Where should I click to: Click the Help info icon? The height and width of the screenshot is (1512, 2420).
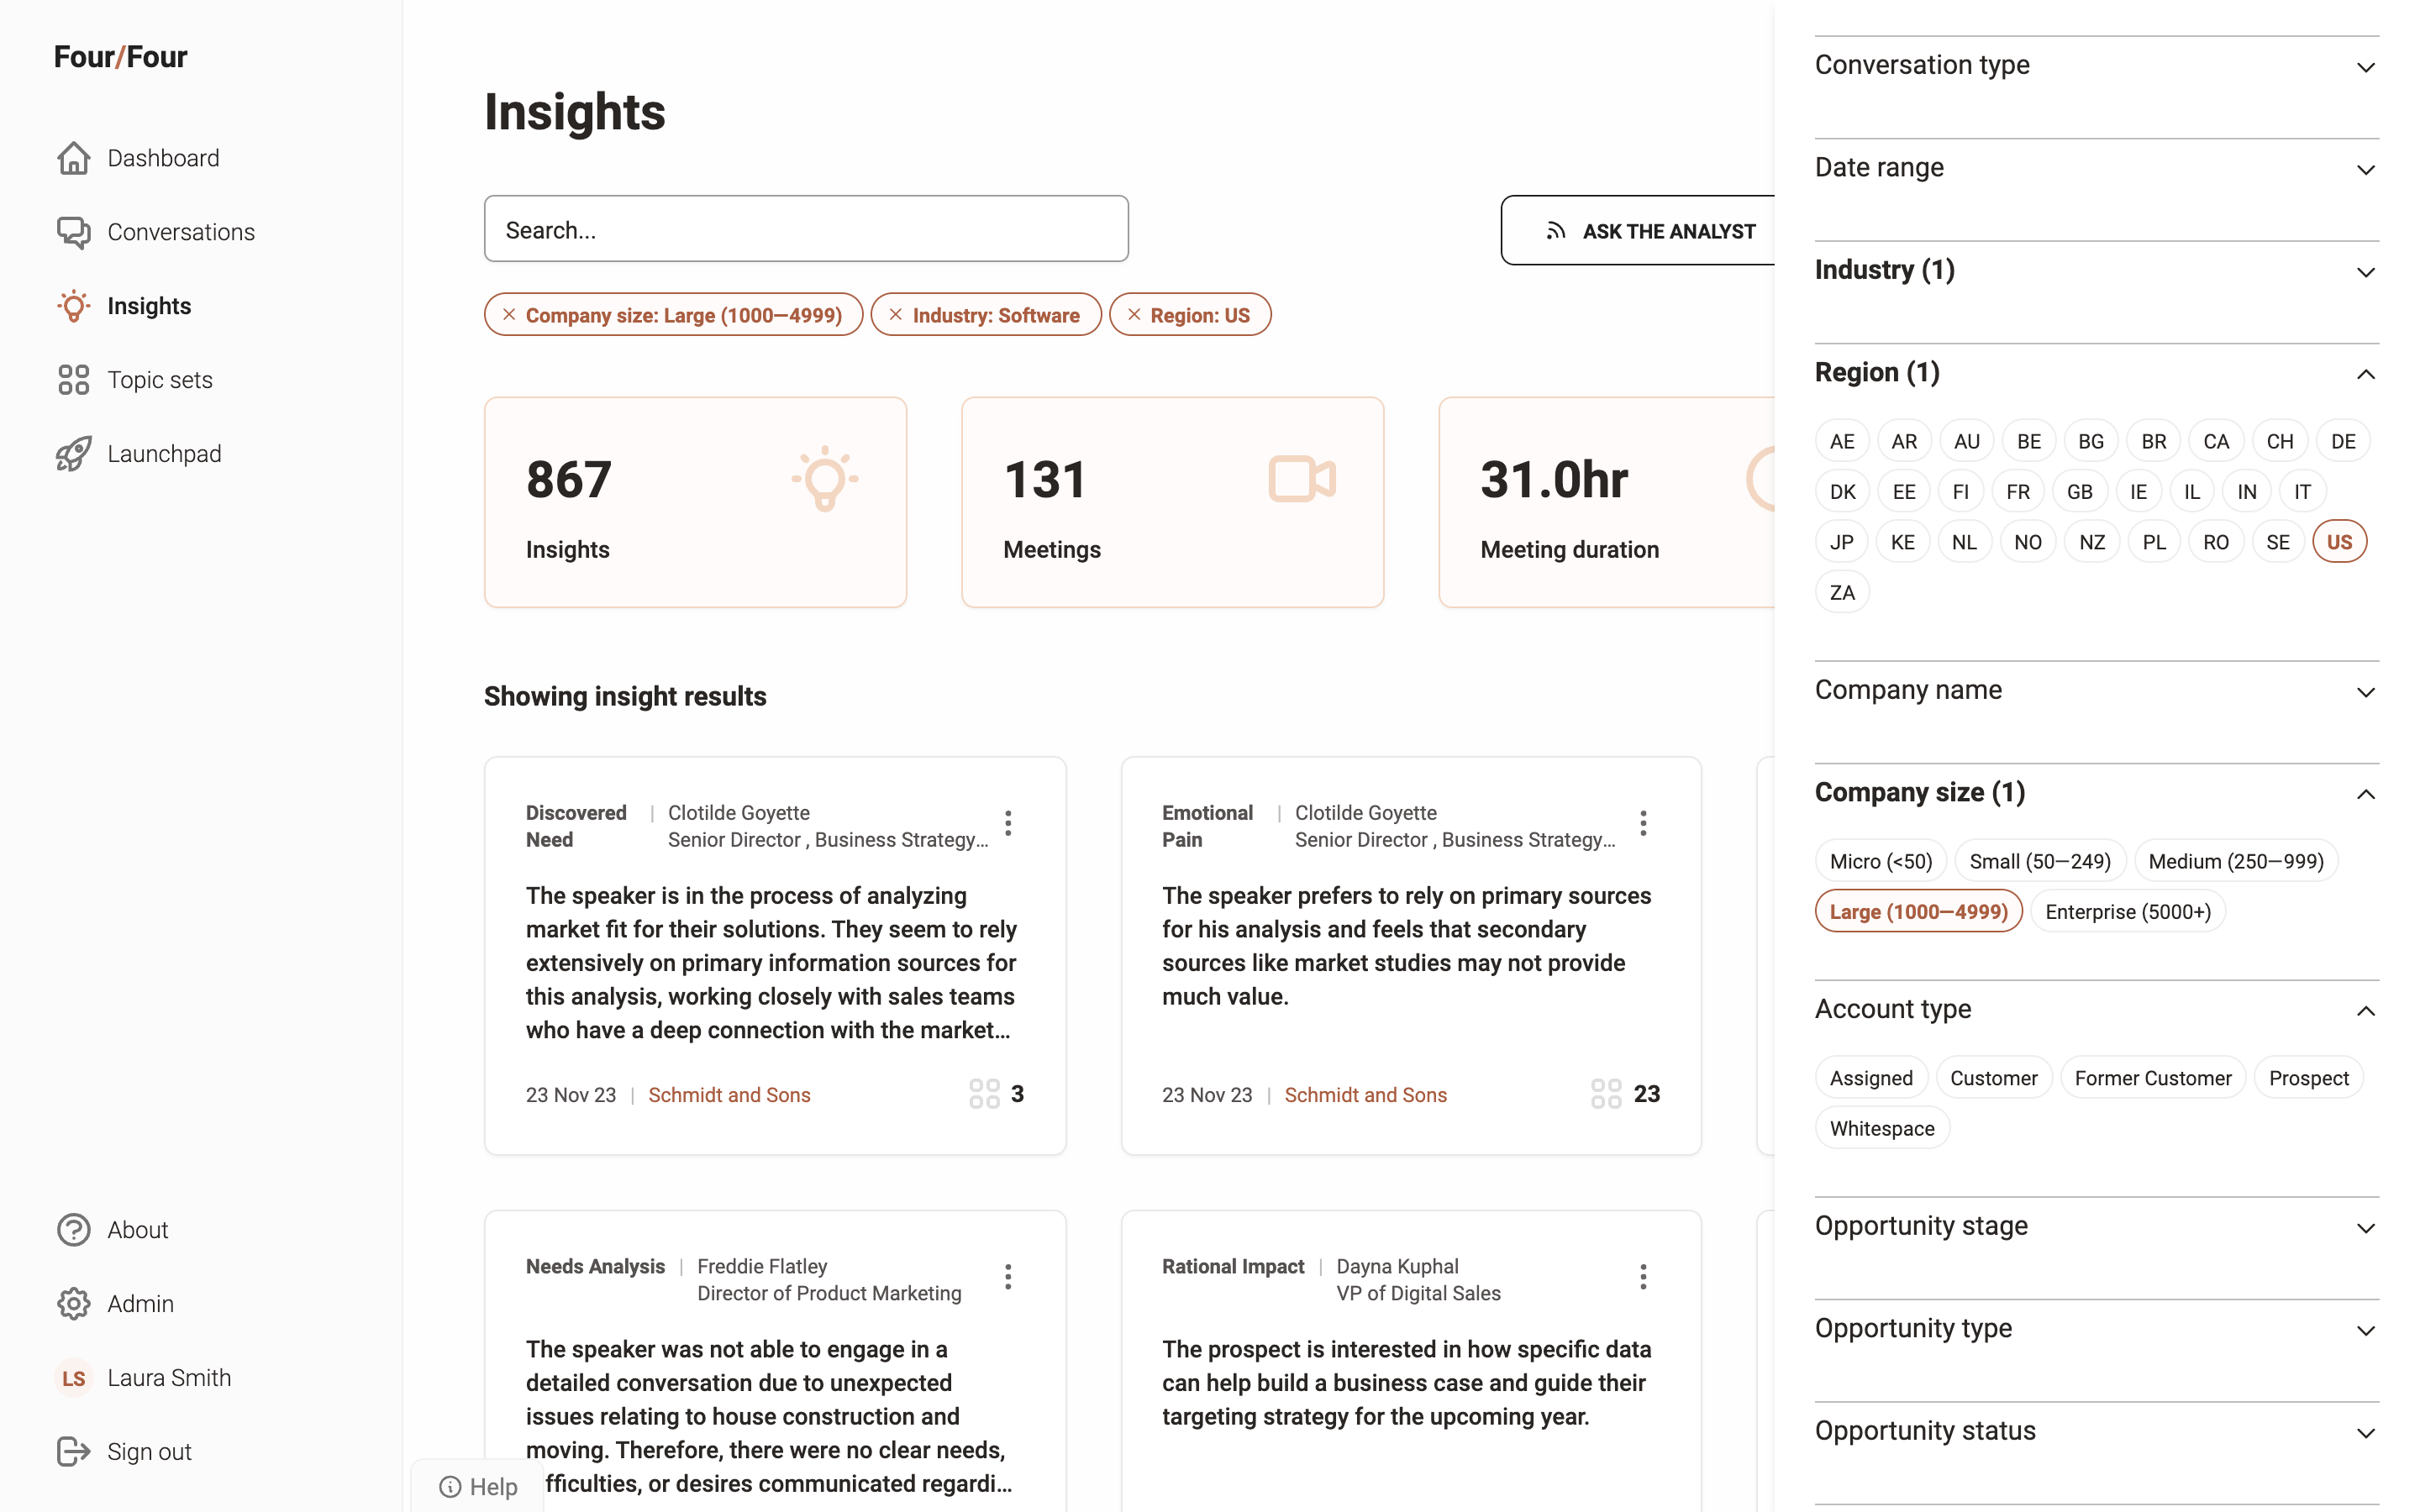[x=450, y=1487]
